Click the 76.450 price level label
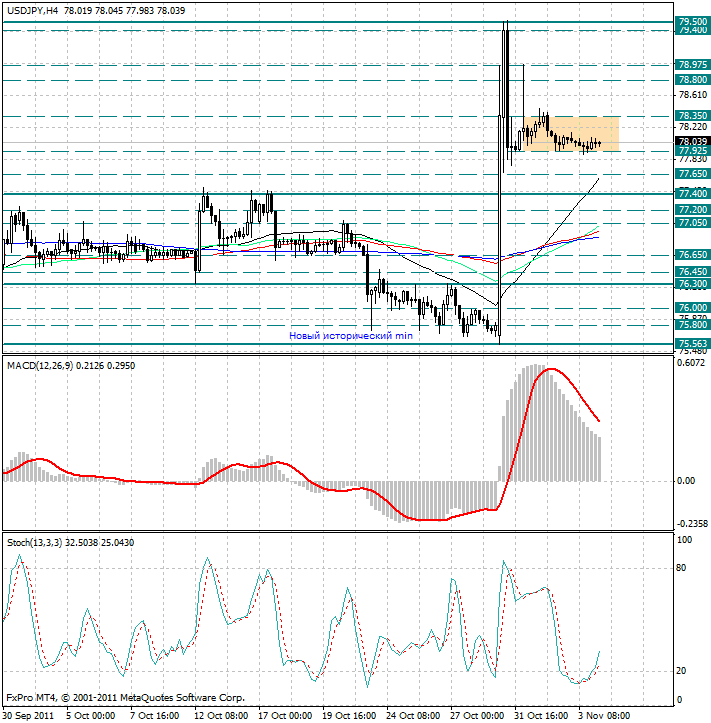 point(693,272)
